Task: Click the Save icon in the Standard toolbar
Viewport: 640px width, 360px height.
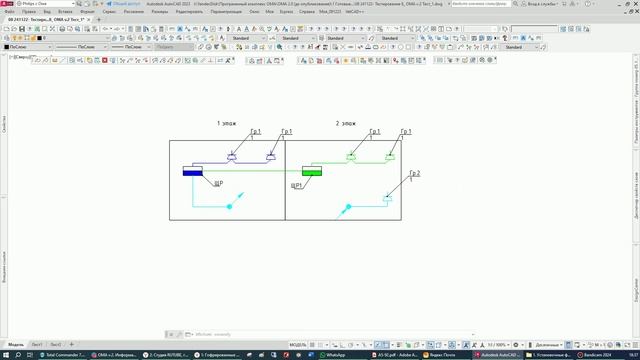Action: tap(22, 29)
